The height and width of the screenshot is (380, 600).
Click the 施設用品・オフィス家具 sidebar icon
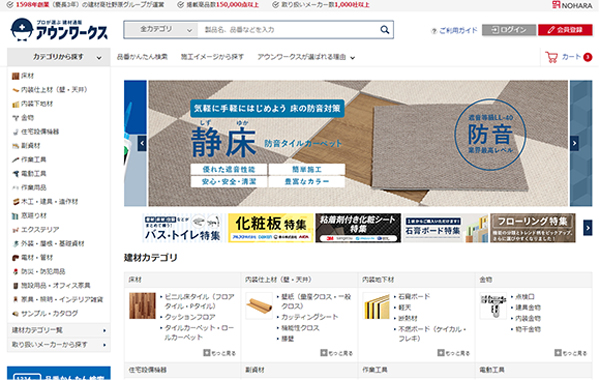15,285
